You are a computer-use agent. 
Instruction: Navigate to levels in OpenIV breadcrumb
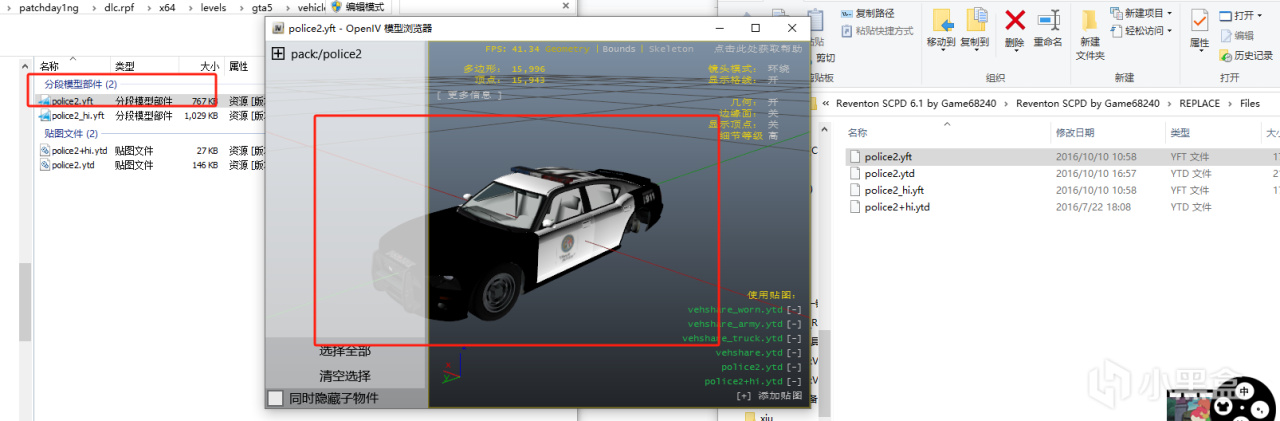(213, 7)
